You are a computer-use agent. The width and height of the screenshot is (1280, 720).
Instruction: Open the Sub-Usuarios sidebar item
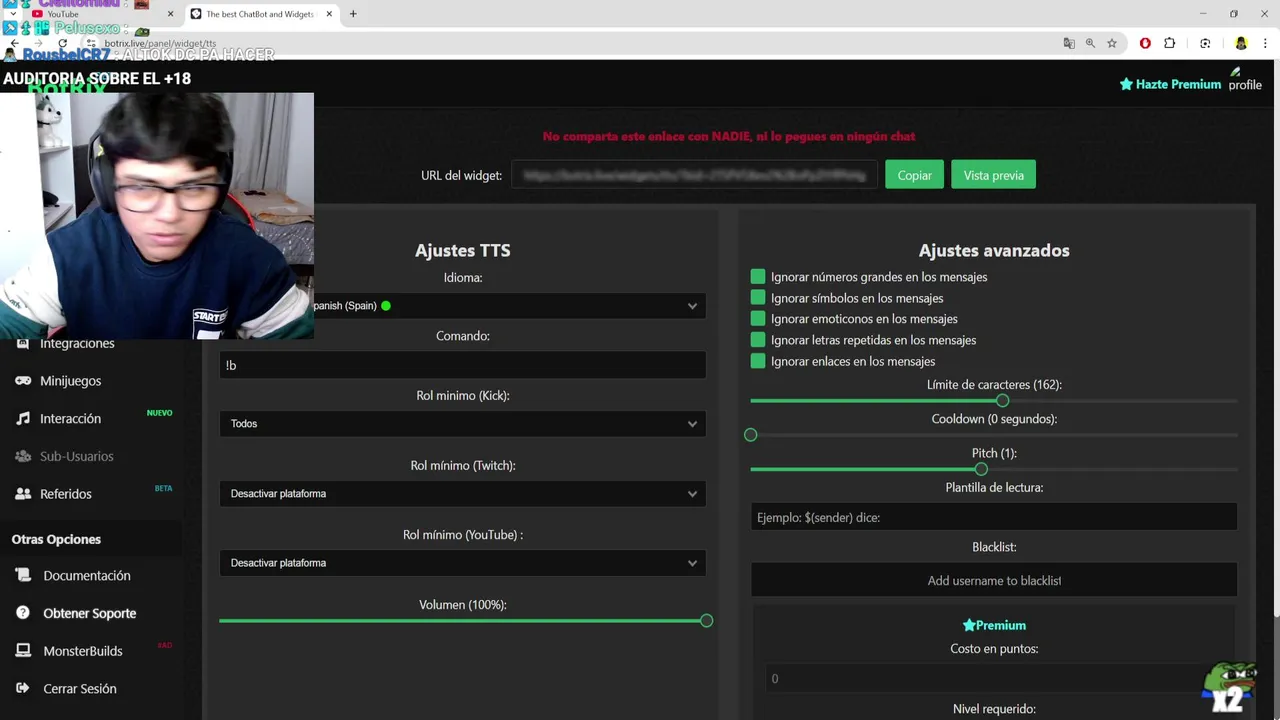[76, 456]
